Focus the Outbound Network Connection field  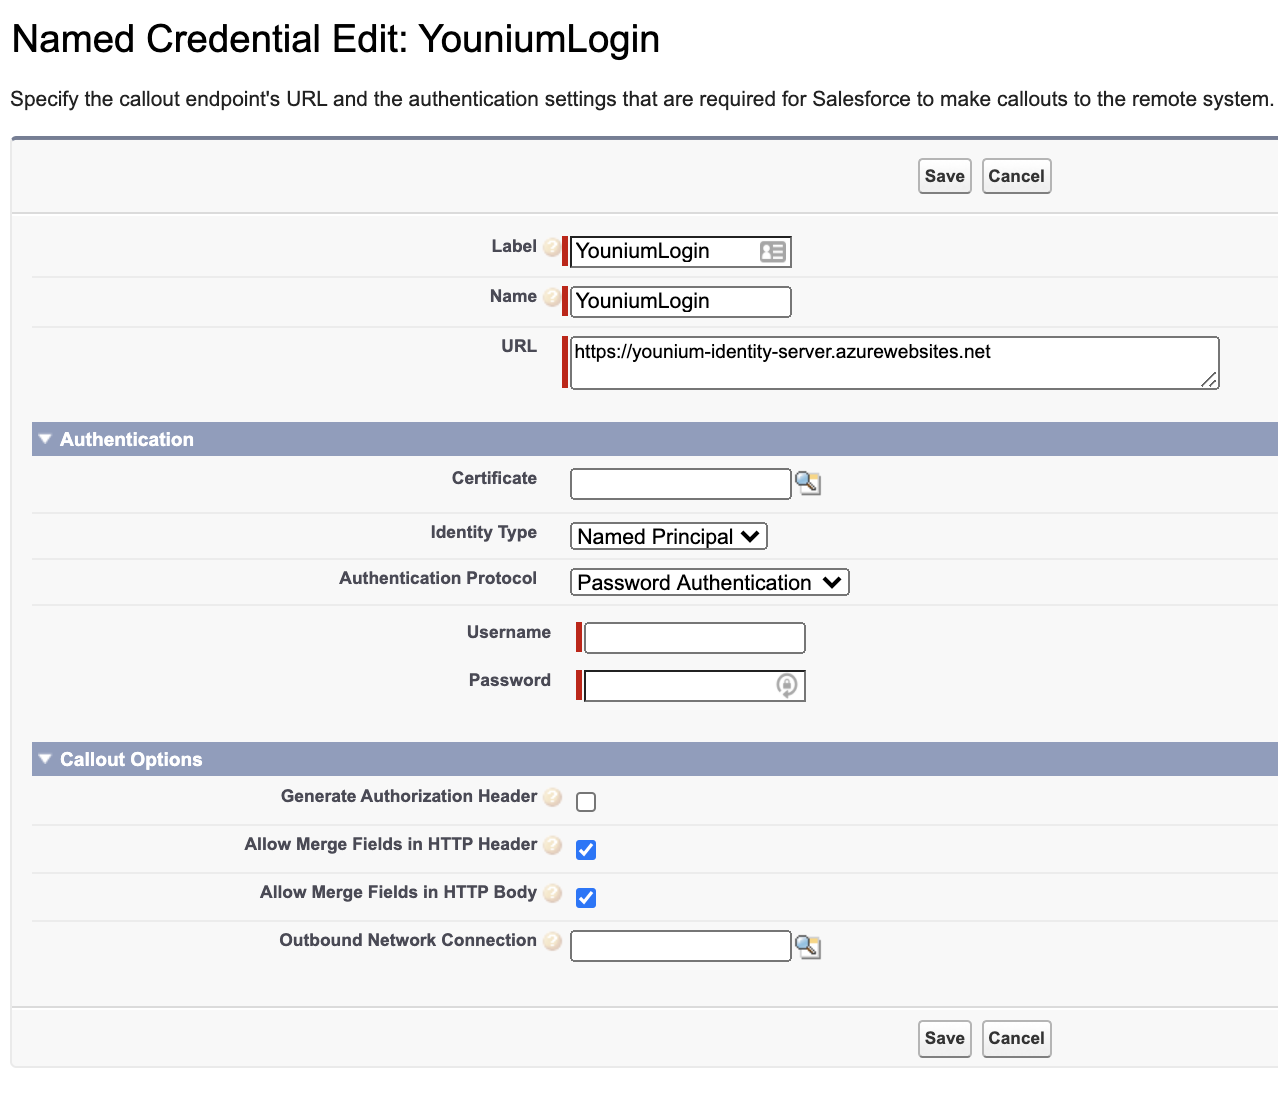click(x=681, y=946)
